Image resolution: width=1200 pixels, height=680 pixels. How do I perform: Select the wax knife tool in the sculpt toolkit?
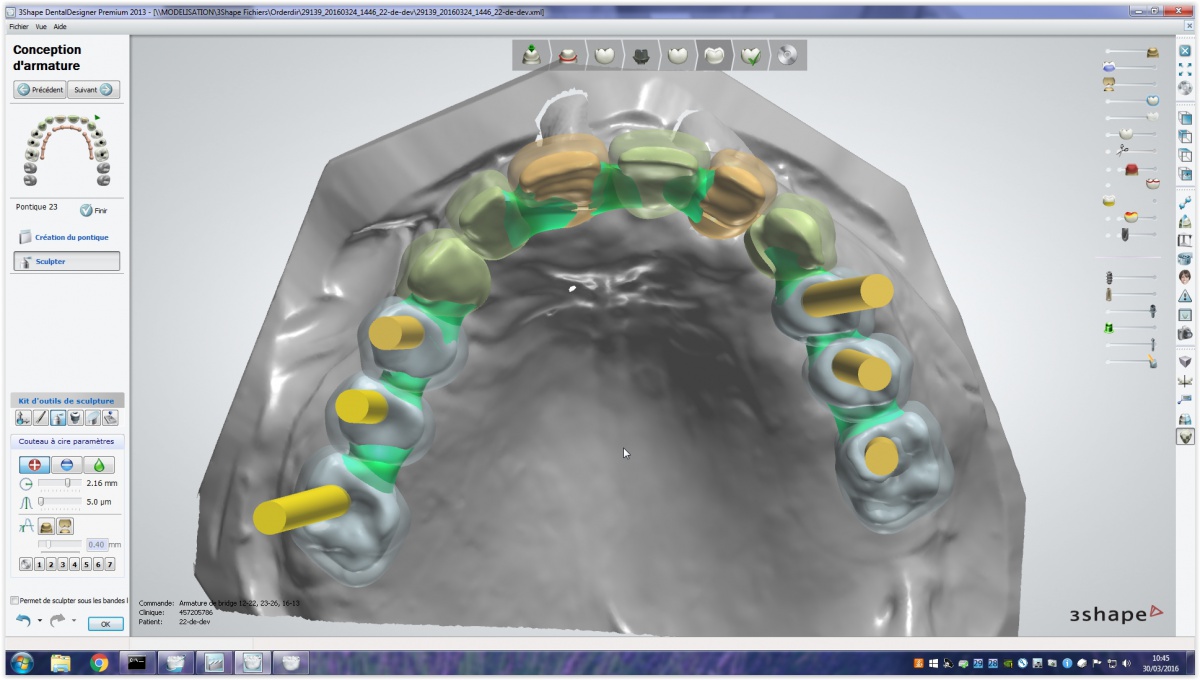[59, 418]
